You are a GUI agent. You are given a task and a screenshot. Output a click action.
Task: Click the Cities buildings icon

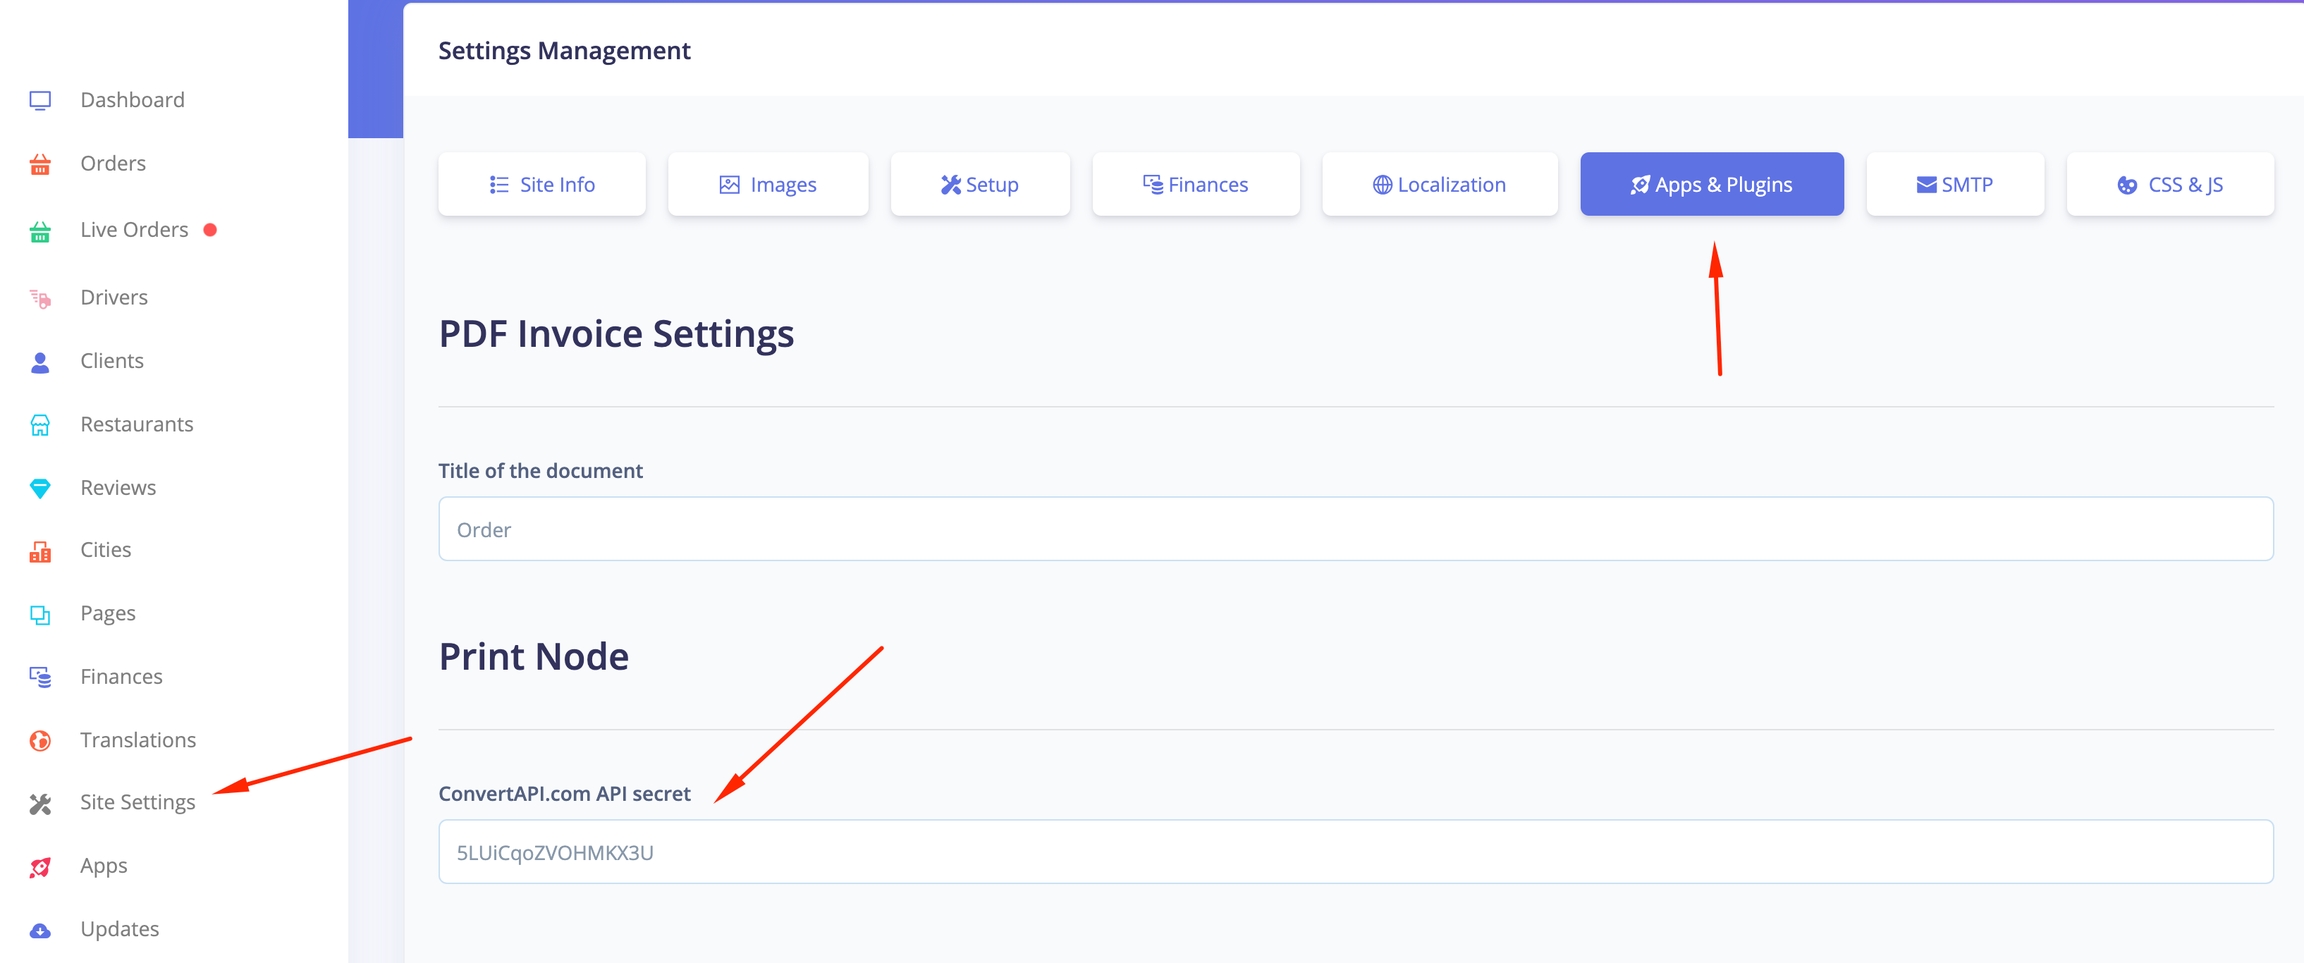(40, 551)
